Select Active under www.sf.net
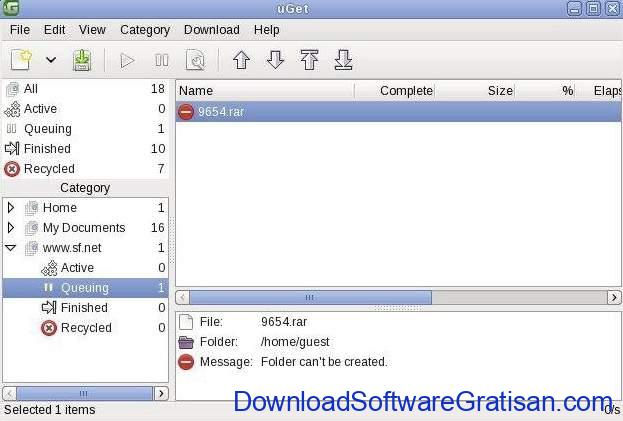Screen dimensions: 623x421 click(85, 268)
